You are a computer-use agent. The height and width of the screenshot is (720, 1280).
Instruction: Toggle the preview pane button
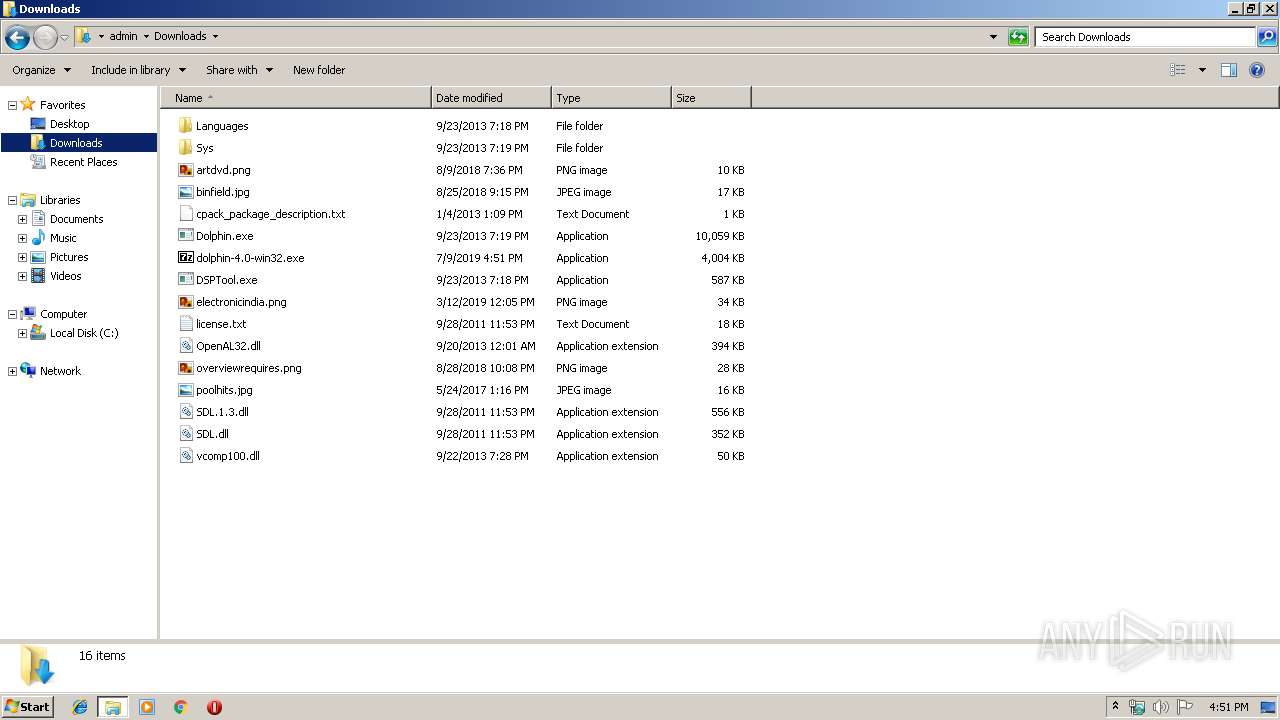coord(1229,70)
